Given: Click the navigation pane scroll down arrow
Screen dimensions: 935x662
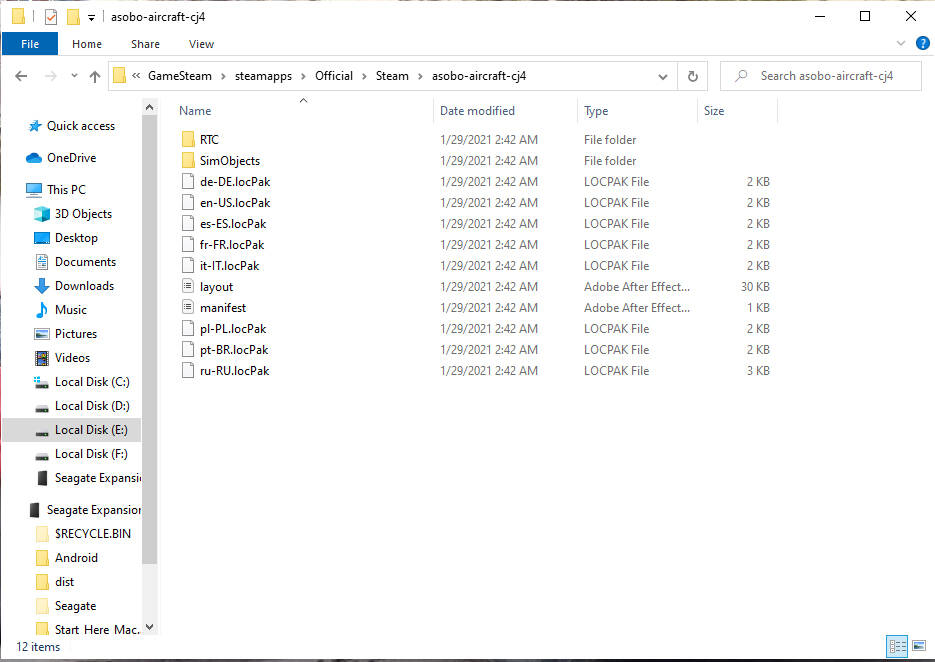Looking at the screenshot, I should click(150, 627).
